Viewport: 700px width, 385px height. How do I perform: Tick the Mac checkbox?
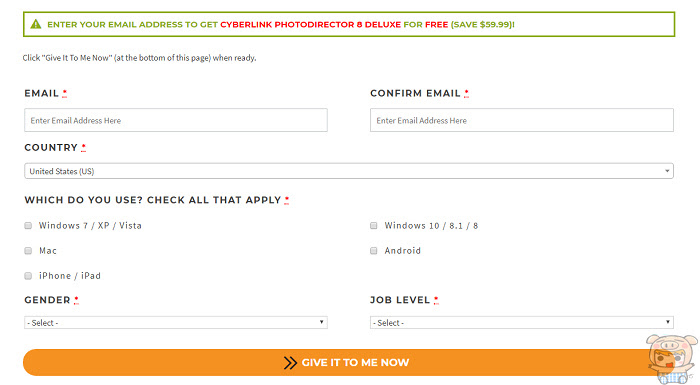point(28,251)
